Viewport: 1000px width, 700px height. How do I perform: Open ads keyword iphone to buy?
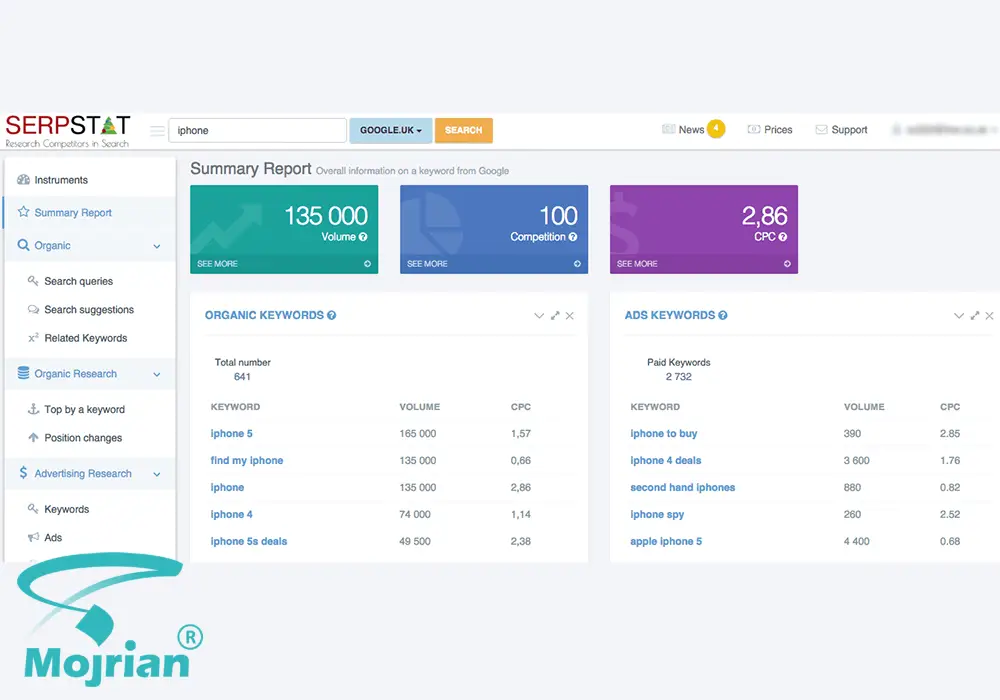[x=663, y=434]
